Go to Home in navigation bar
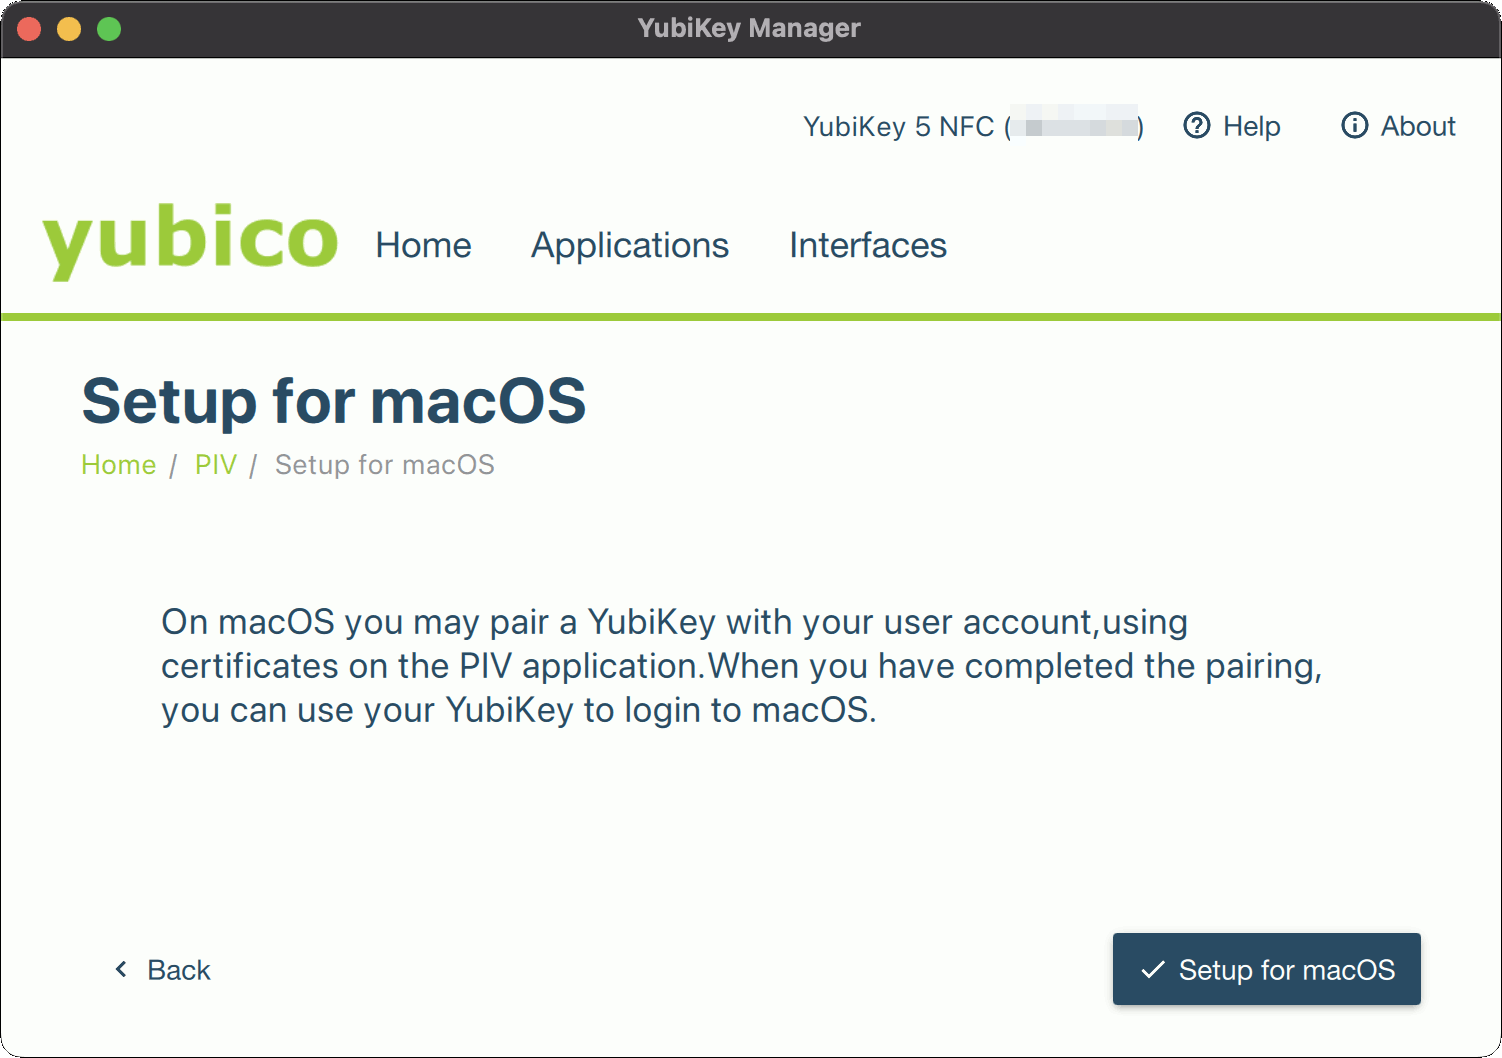This screenshot has height=1058, width=1502. [x=423, y=245]
